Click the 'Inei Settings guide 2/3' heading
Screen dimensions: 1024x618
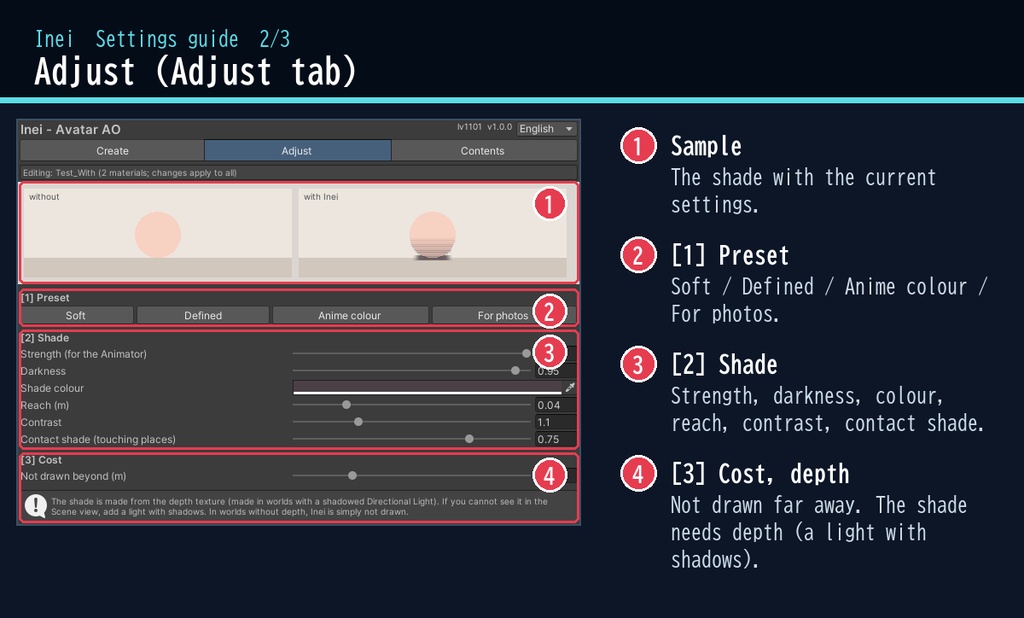coord(163,39)
